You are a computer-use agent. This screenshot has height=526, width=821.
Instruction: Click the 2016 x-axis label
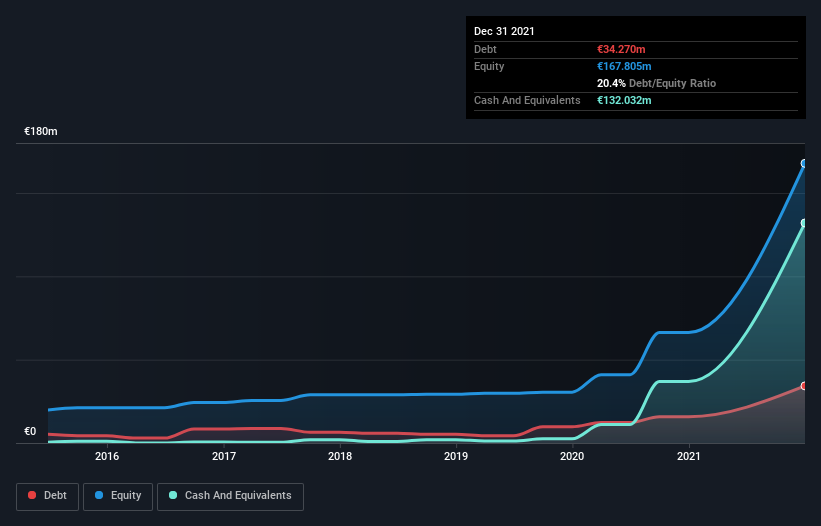coord(107,456)
